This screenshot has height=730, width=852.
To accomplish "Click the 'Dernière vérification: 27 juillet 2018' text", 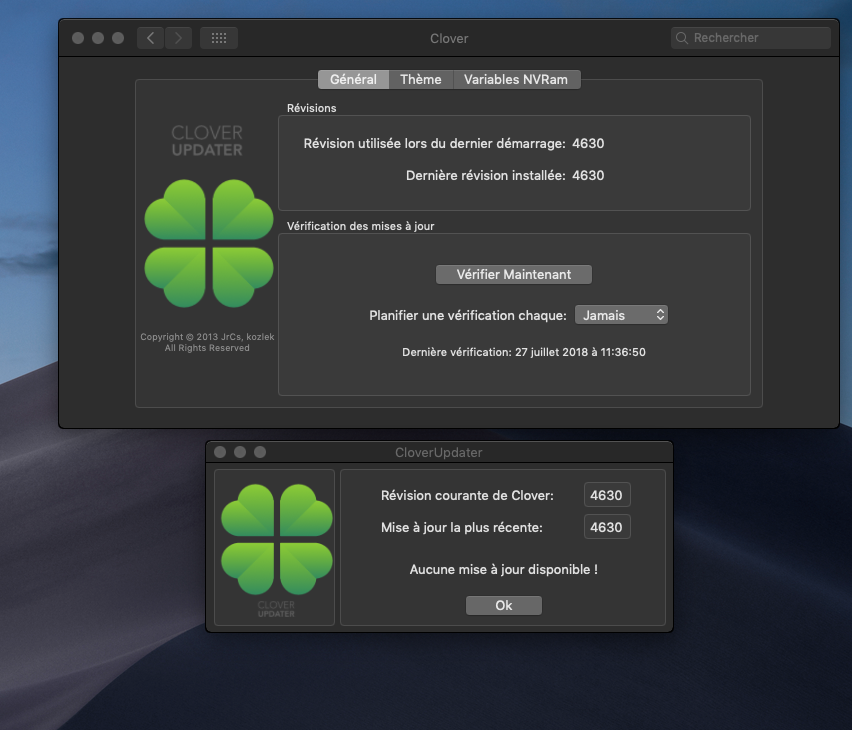I will tap(524, 352).
